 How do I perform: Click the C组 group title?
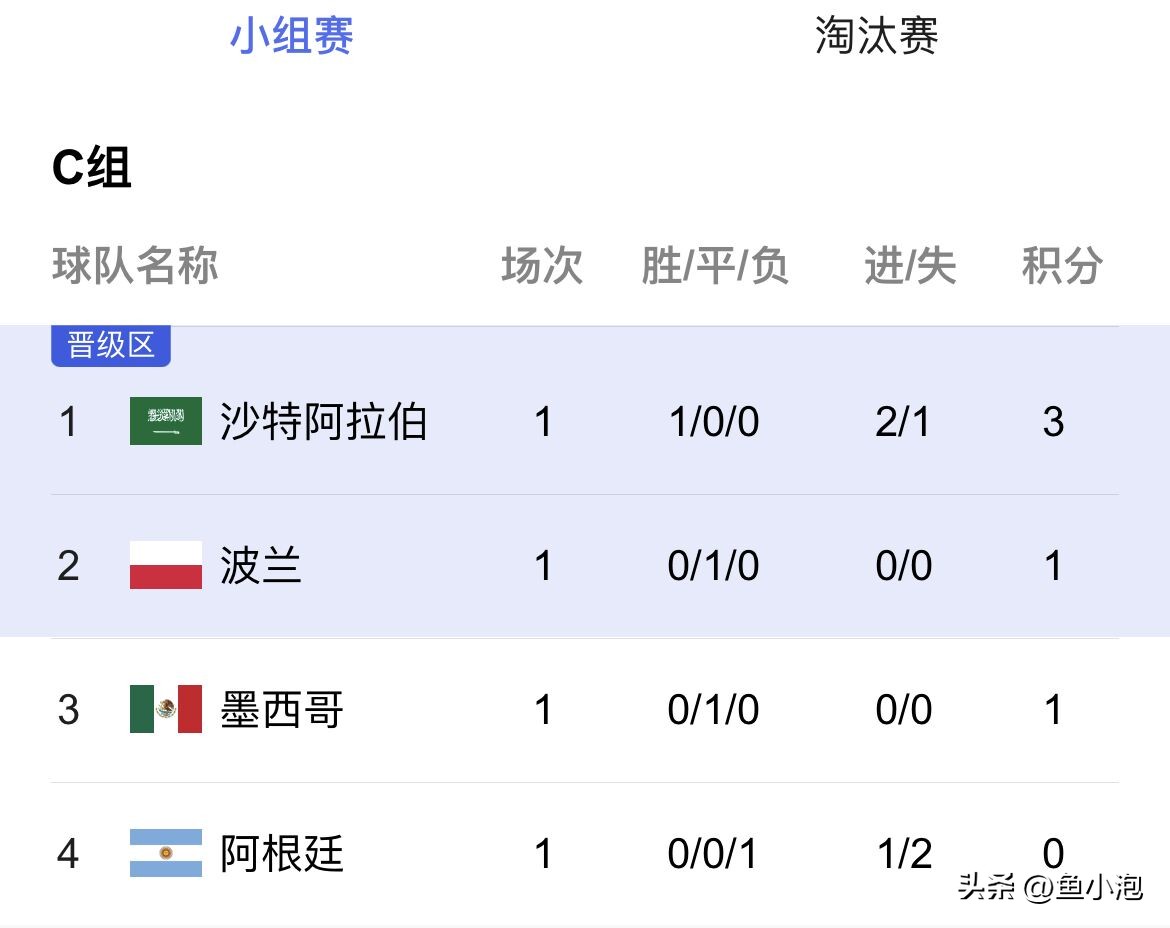94,169
